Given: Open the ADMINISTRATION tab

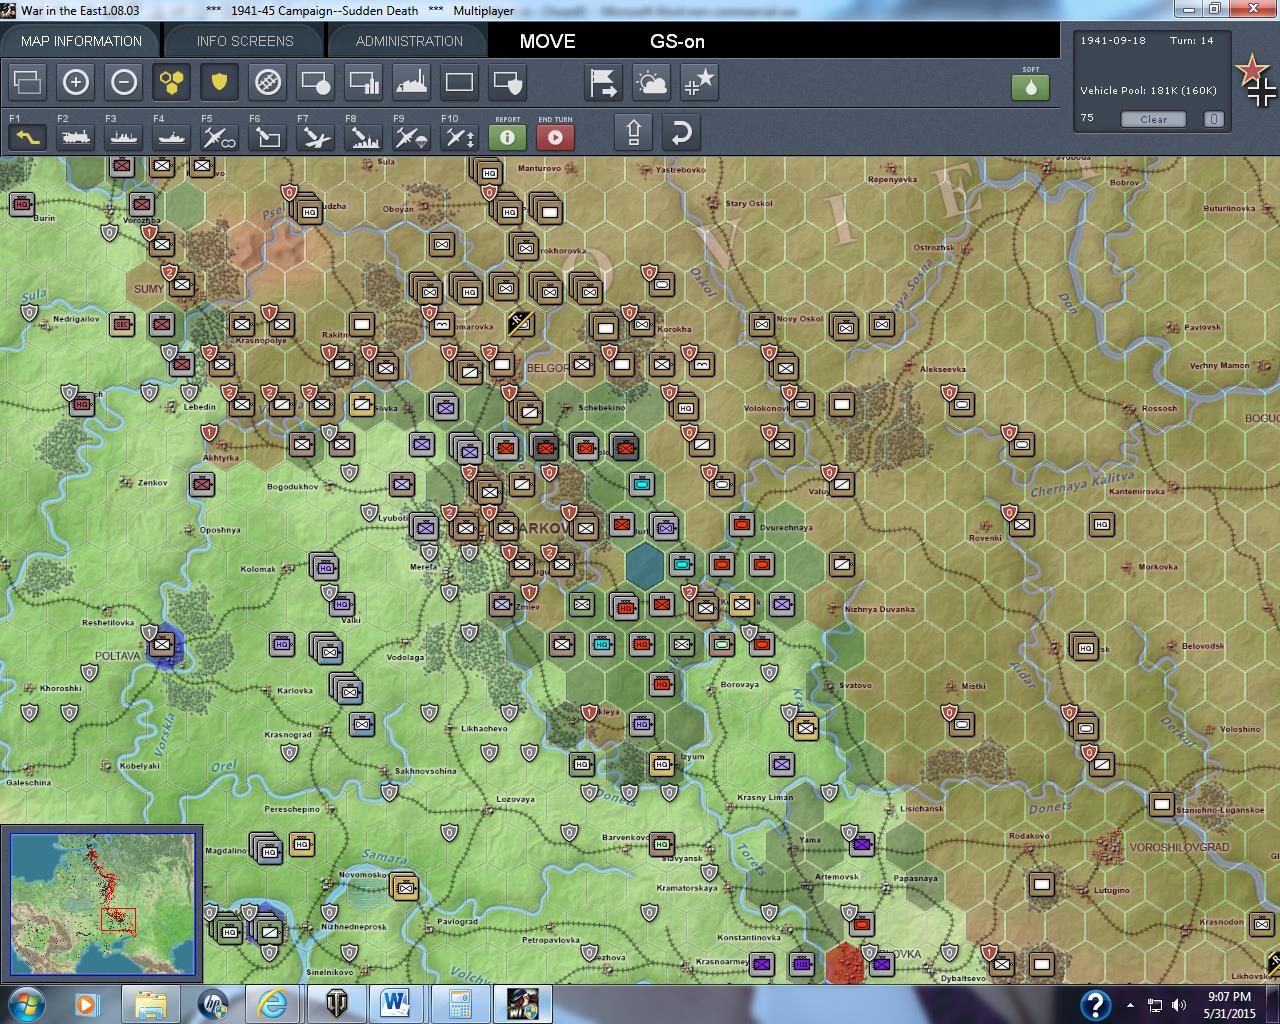Looking at the screenshot, I should 409,41.
